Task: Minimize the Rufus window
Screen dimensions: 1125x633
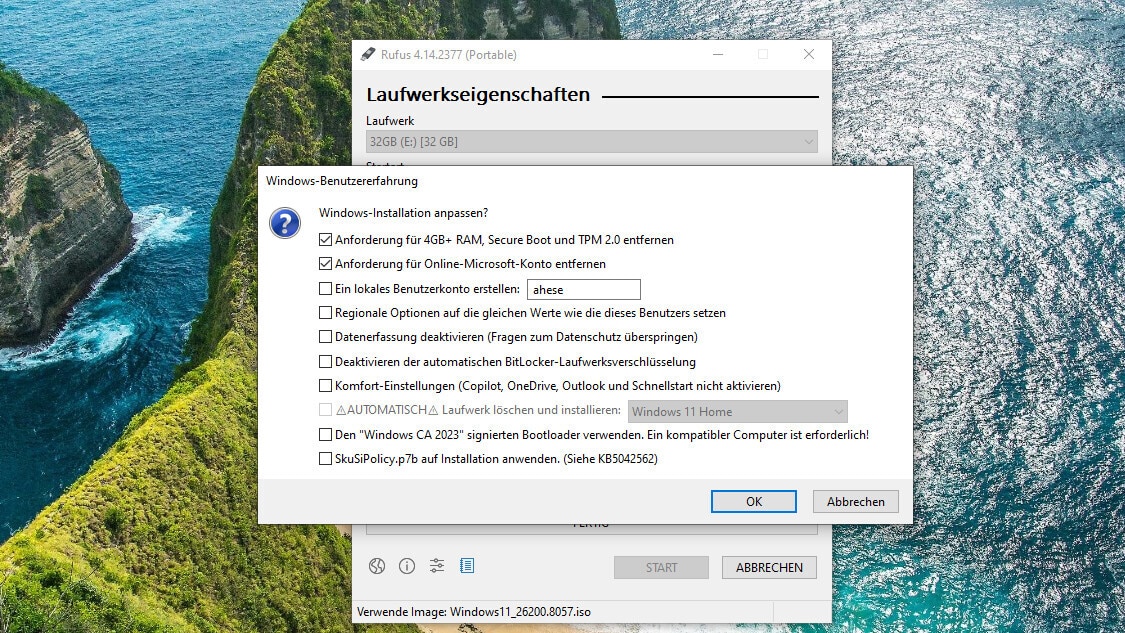Action: pos(718,55)
